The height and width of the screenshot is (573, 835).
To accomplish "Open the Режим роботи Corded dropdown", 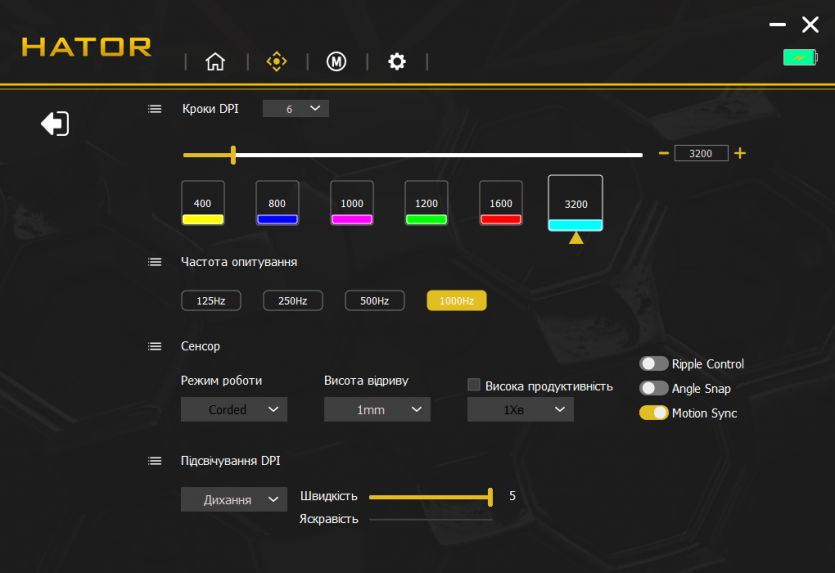I will tap(234, 409).
